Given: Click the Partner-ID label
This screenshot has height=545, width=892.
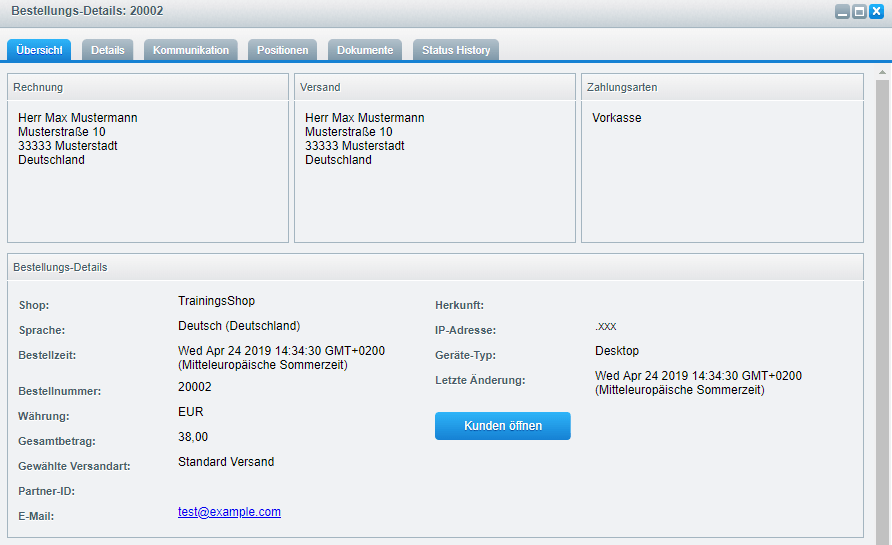Looking at the screenshot, I should [x=47, y=492].
